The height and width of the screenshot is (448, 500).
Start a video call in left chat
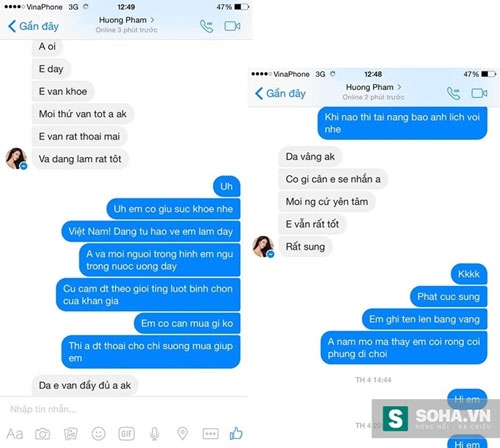[x=232, y=26]
